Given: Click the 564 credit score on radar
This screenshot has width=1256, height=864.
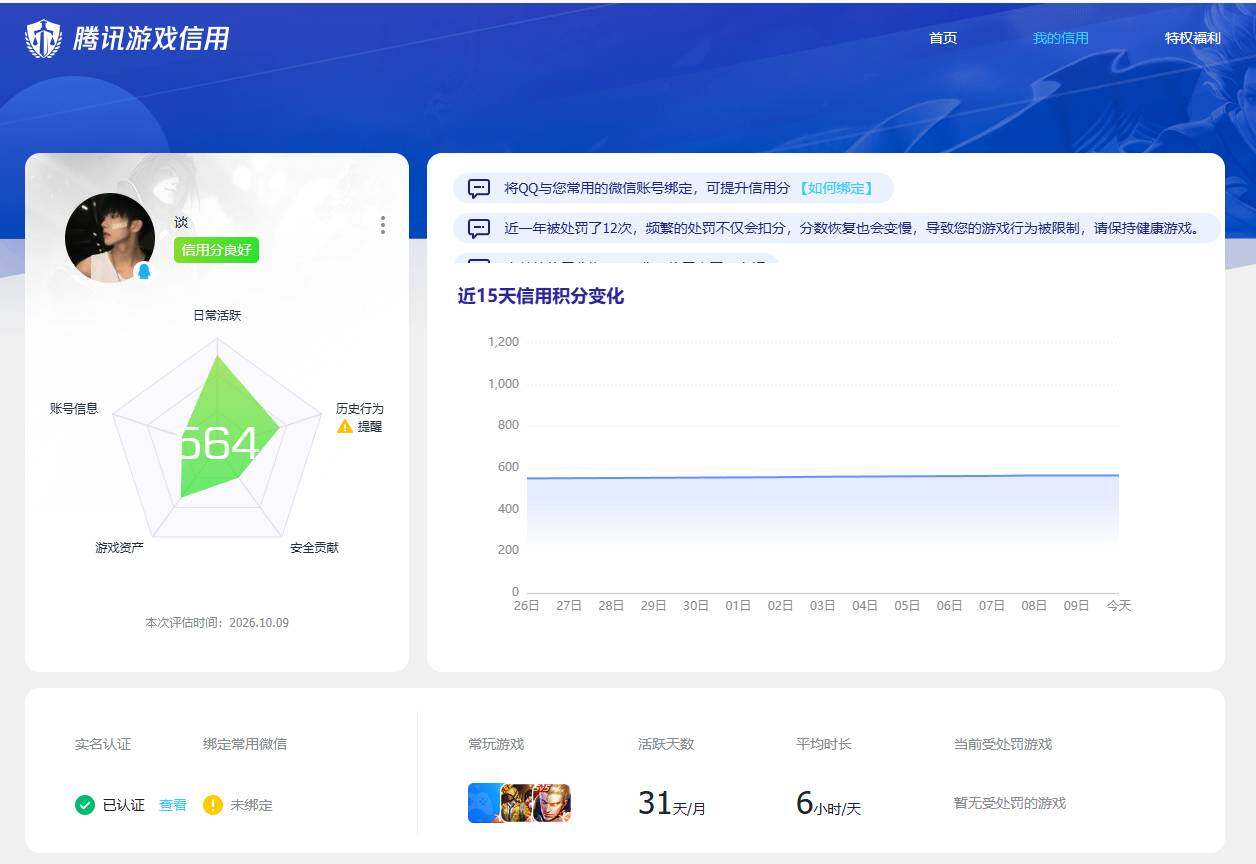Looking at the screenshot, I should 217,443.
